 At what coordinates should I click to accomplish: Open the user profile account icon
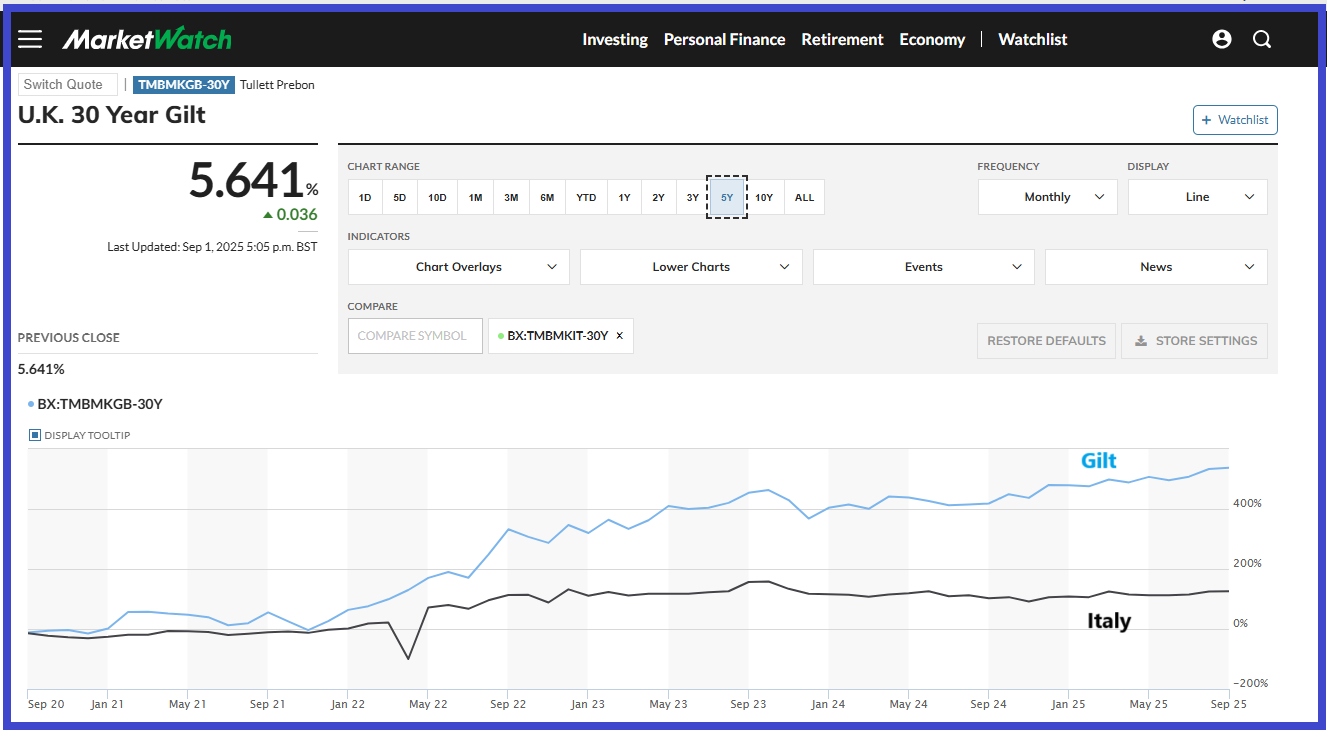(x=1221, y=39)
